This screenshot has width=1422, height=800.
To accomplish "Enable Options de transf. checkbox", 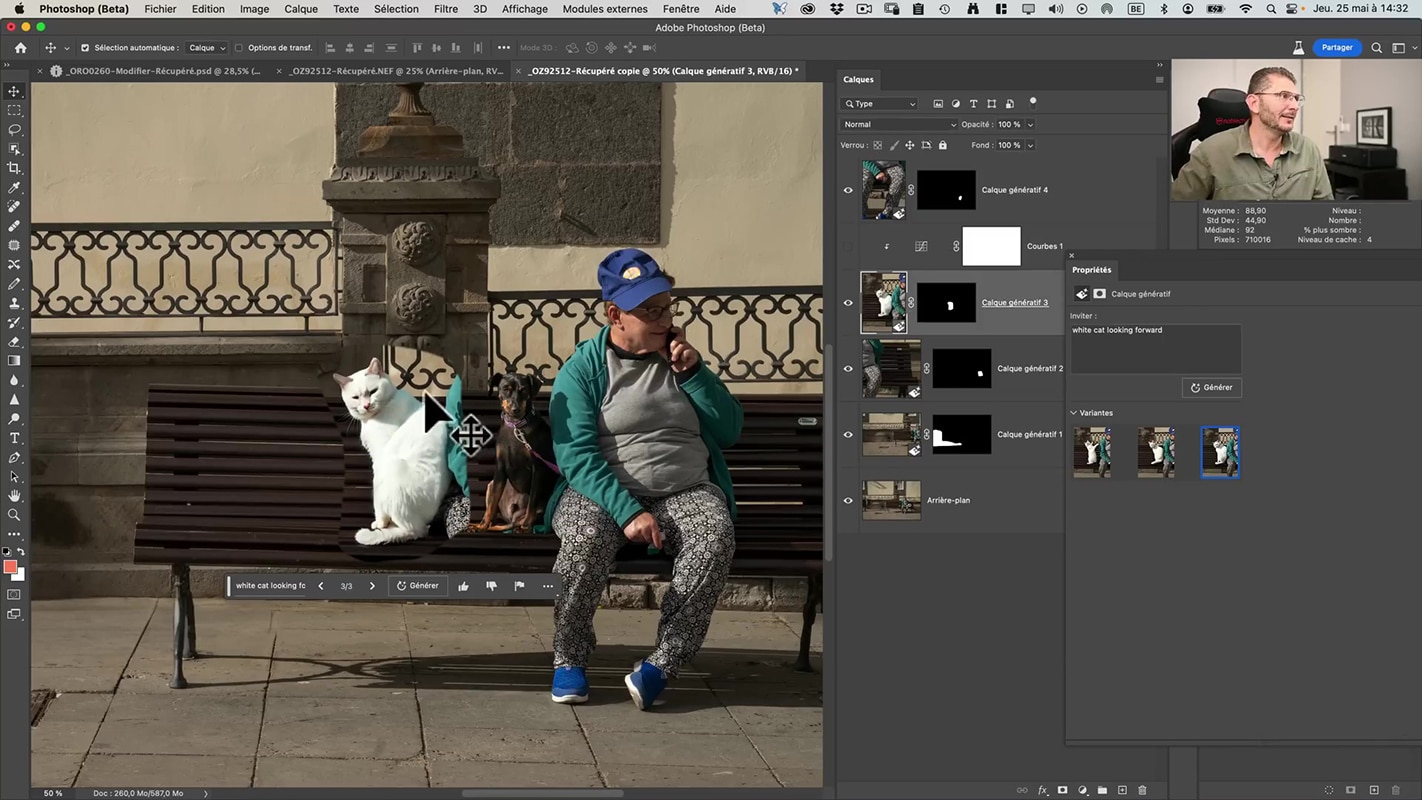I will click(x=238, y=48).
